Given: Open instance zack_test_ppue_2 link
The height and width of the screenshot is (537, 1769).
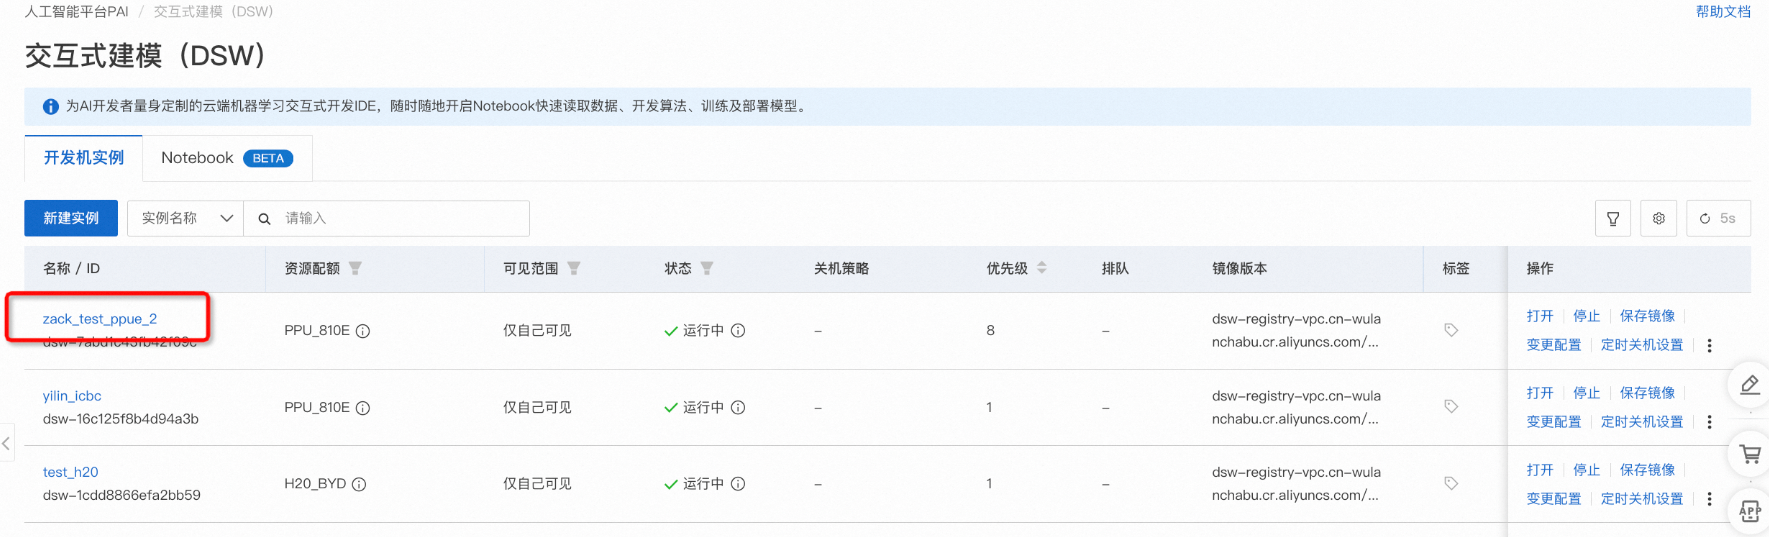Looking at the screenshot, I should click(x=100, y=319).
